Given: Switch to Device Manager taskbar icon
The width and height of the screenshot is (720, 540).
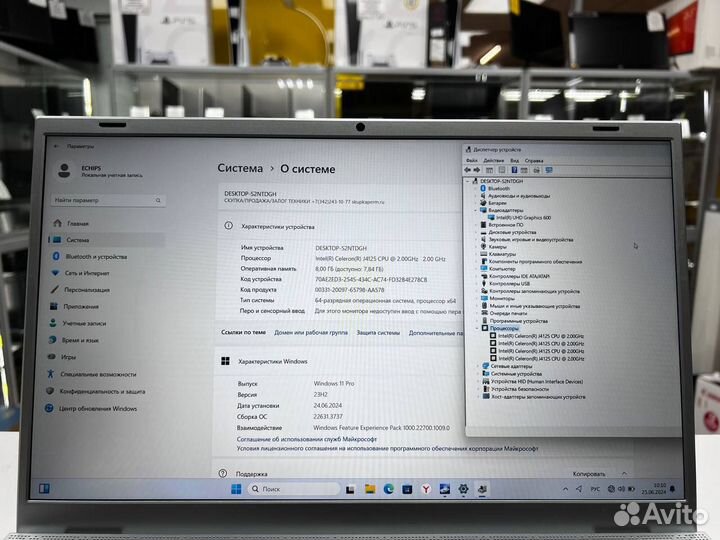Looking at the screenshot, I should point(482,489).
